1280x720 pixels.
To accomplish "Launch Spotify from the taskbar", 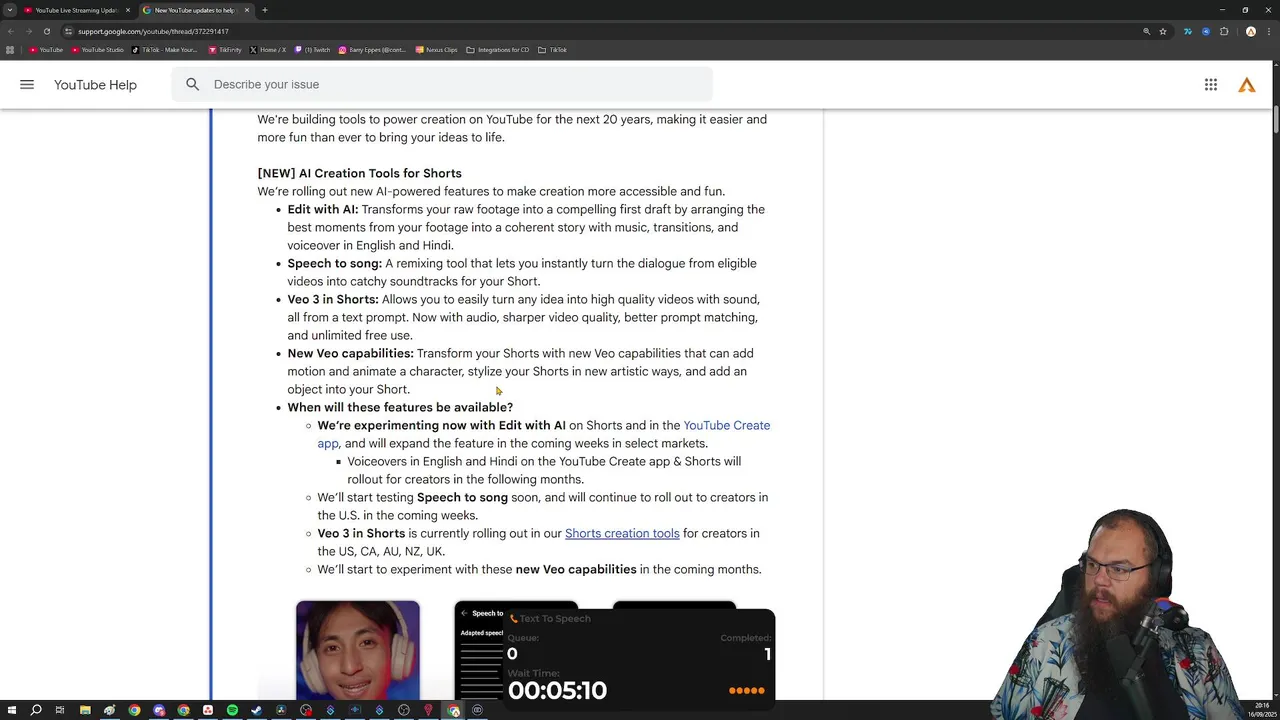I will tap(232, 710).
